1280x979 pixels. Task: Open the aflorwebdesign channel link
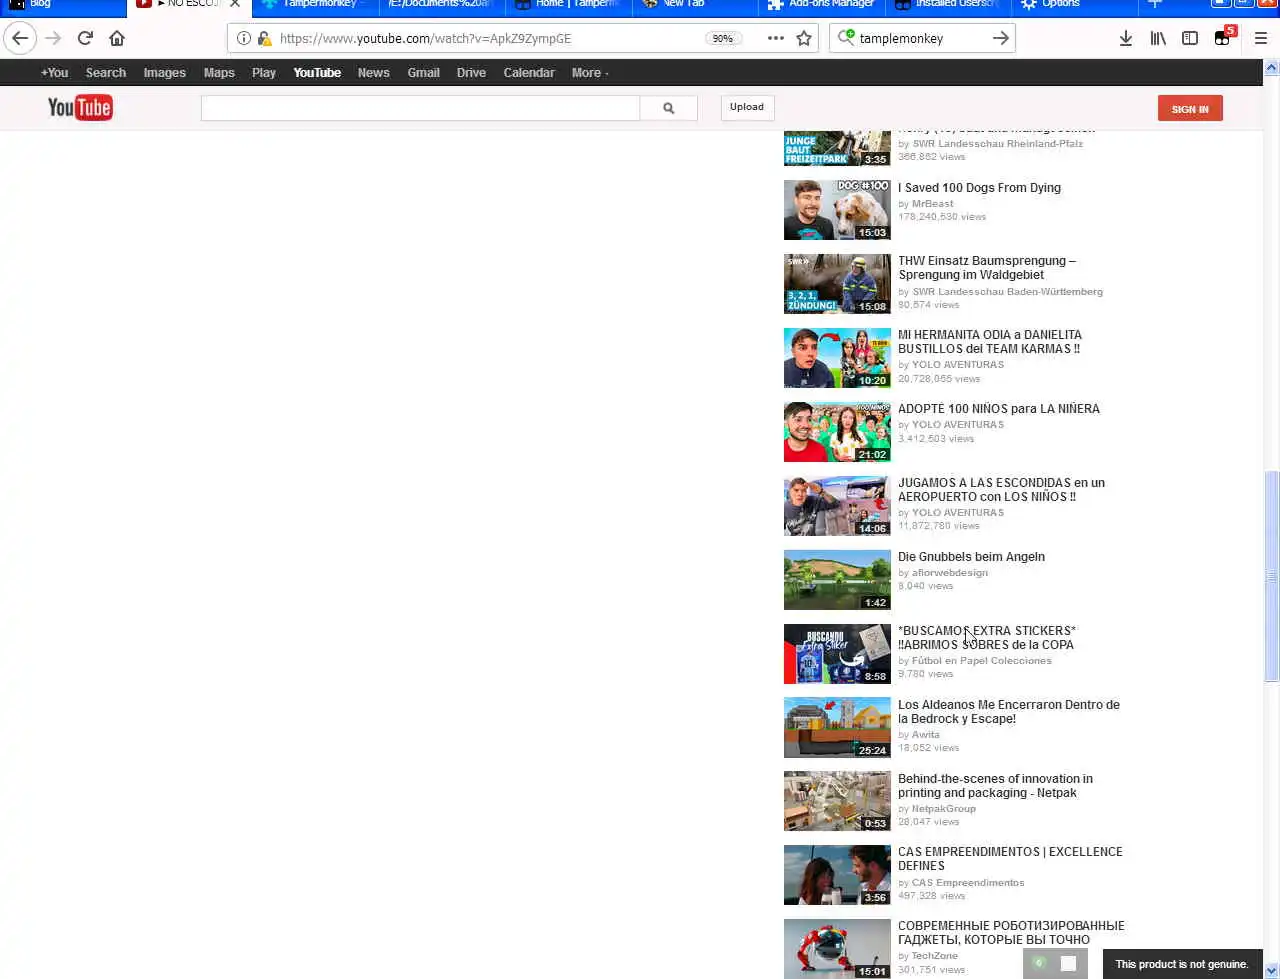(949, 573)
